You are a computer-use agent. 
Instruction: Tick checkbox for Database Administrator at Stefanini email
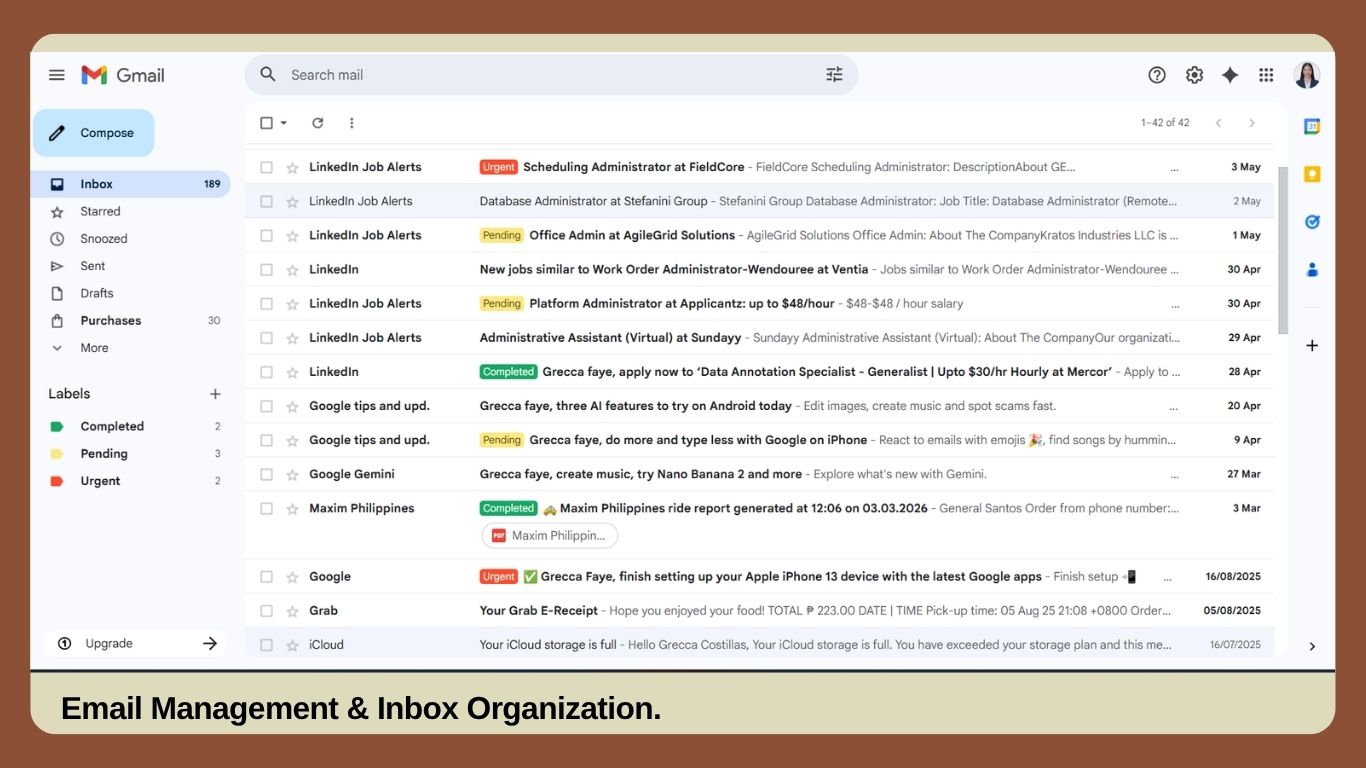coord(266,201)
